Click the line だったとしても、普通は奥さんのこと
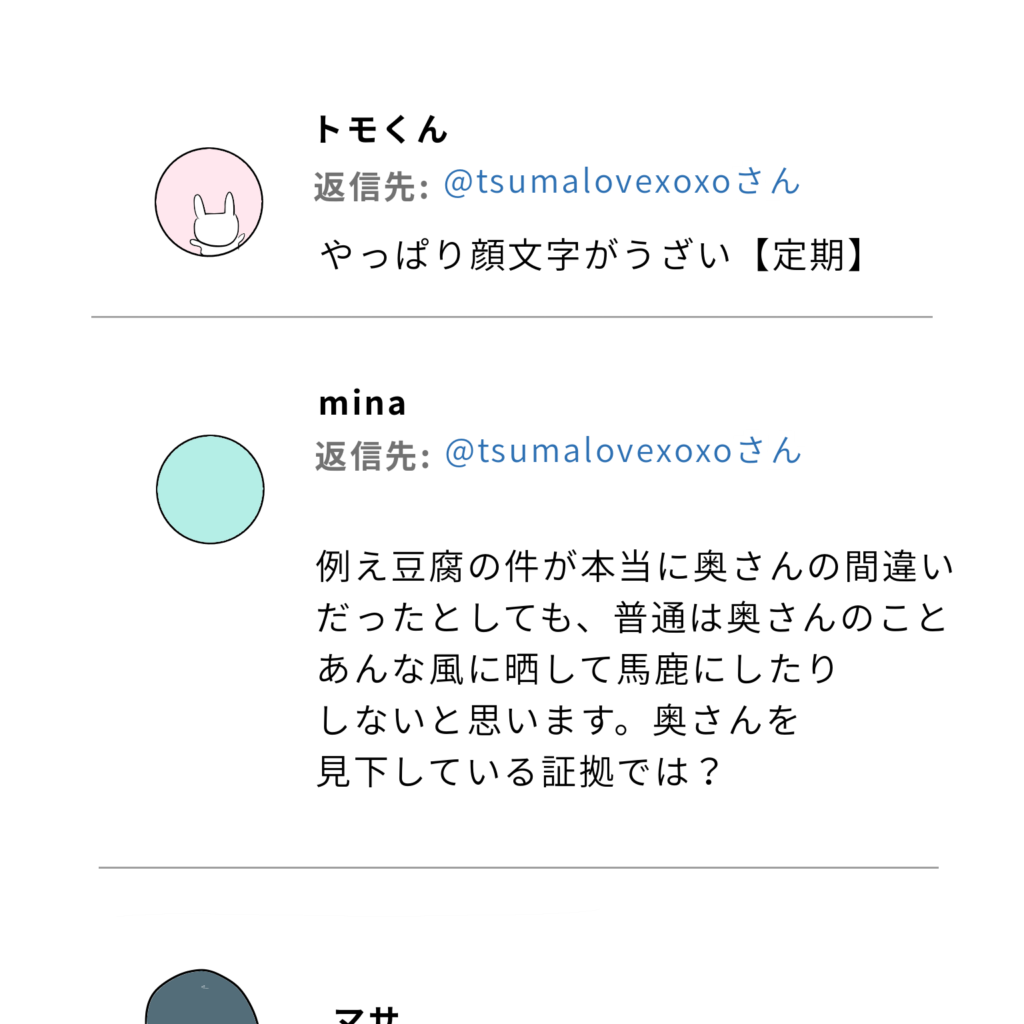Image resolution: width=1024 pixels, height=1024 pixels. [632, 618]
